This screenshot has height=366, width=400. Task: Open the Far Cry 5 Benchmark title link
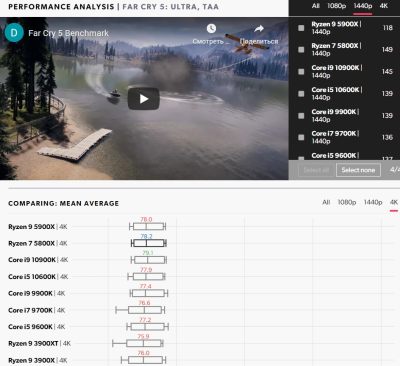(68, 33)
